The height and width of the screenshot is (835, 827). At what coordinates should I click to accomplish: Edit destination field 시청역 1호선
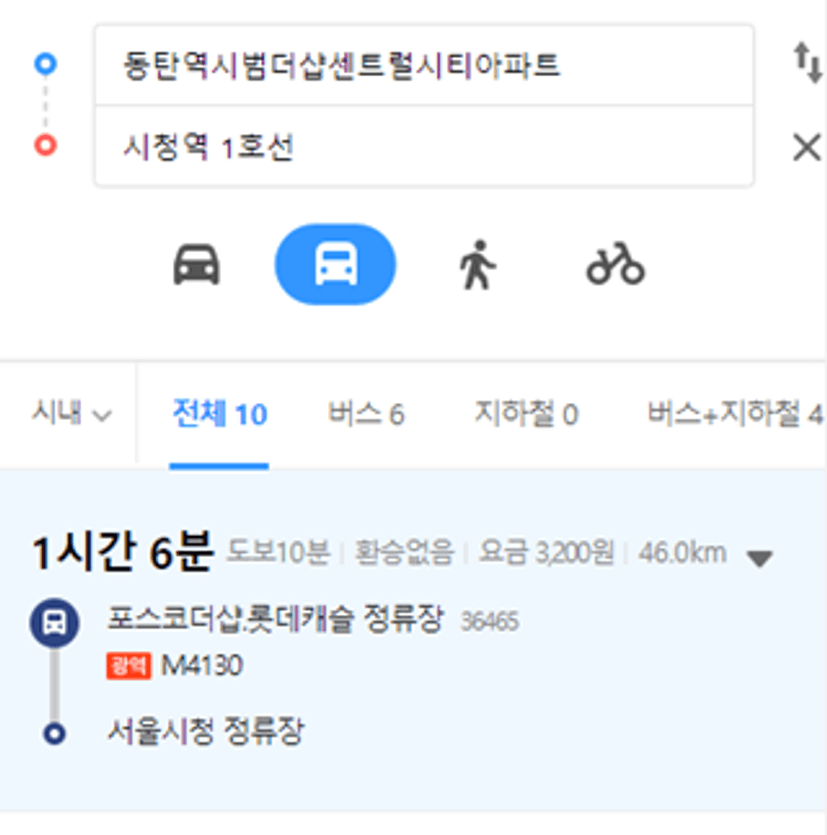[424, 146]
